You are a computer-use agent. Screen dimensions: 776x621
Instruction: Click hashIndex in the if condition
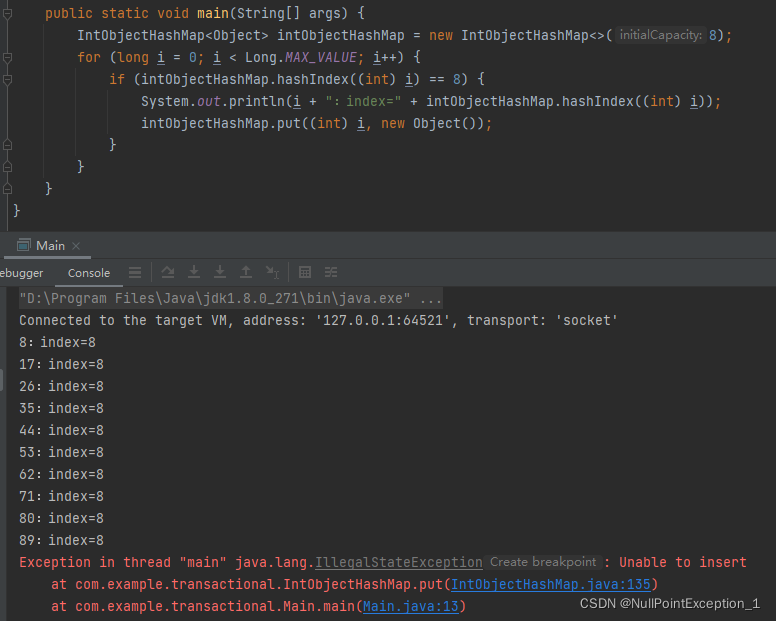(313, 80)
